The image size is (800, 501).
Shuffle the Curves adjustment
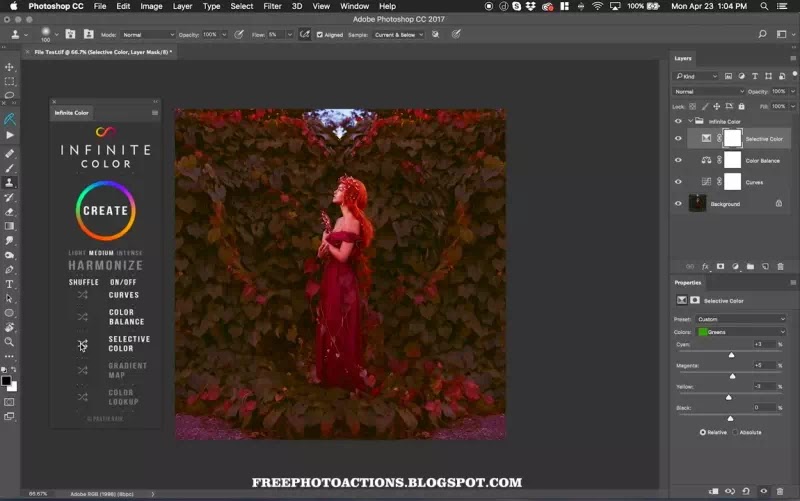83,295
